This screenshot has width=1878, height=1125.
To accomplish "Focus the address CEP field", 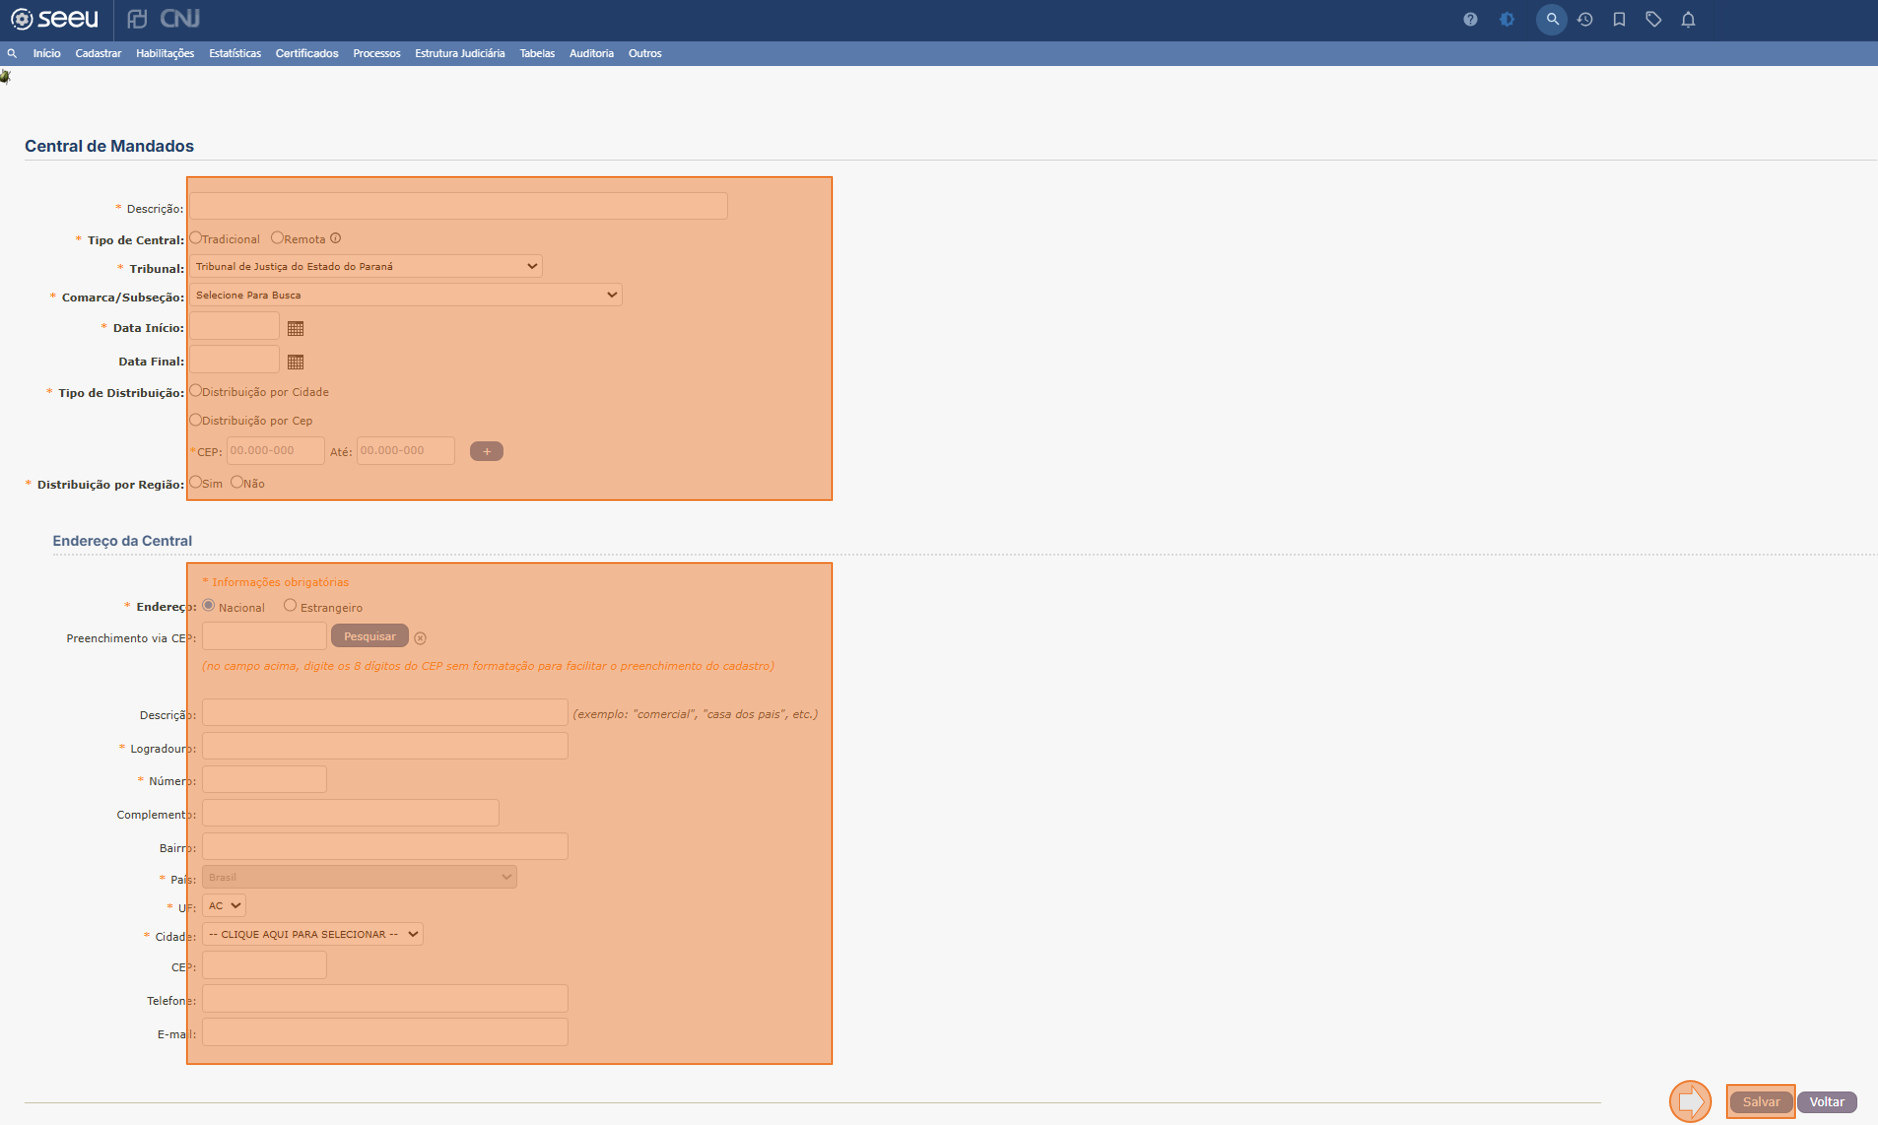I will pos(265,965).
